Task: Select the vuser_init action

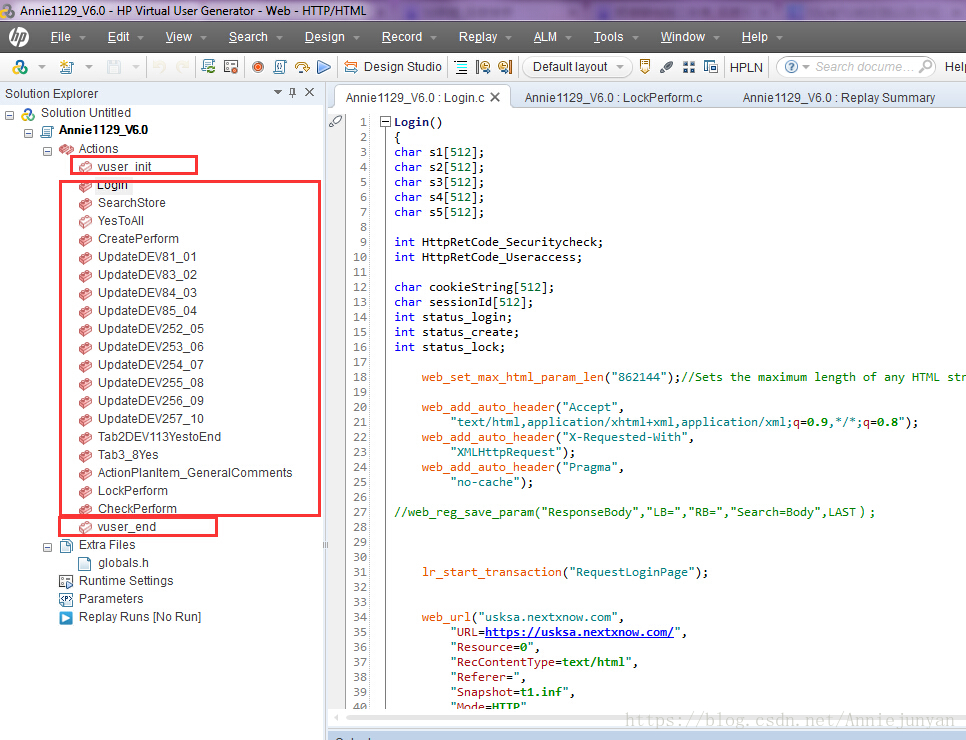Action: [x=124, y=166]
